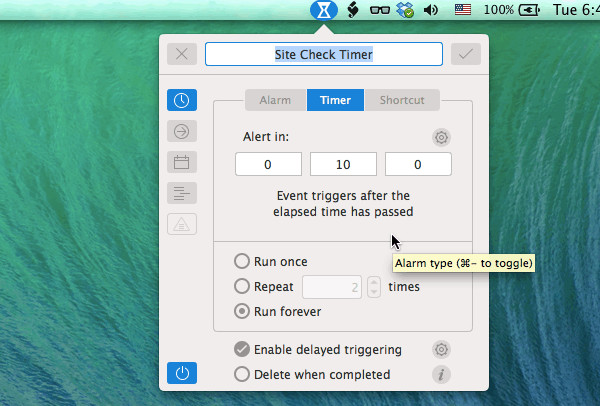Click the Site Check Timer name field

pos(324,54)
